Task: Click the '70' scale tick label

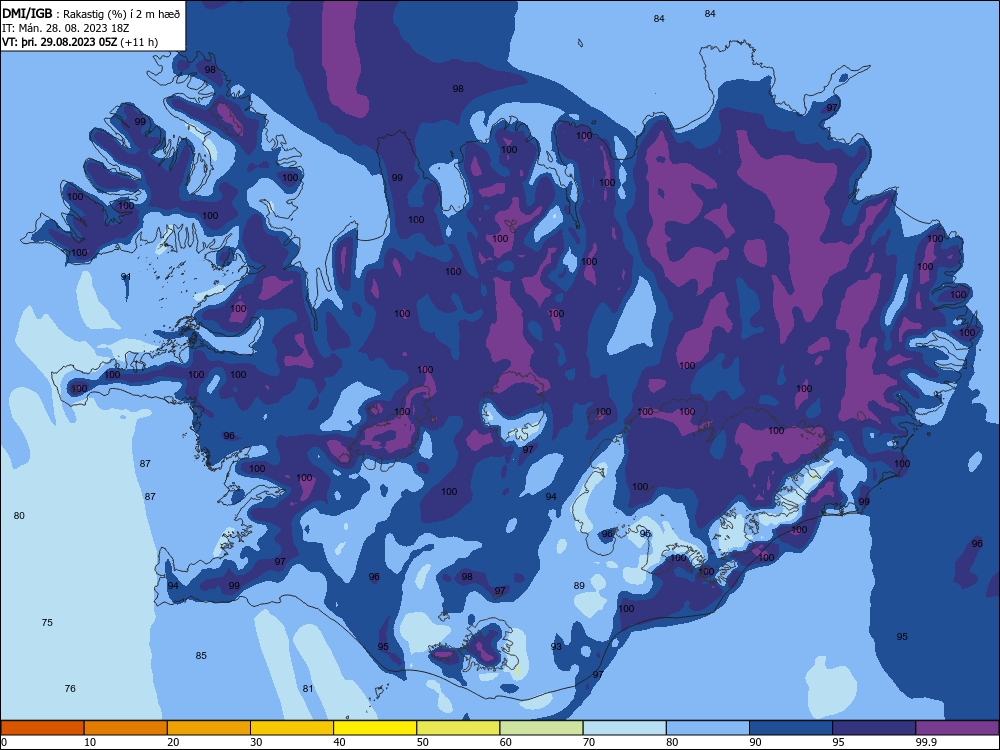Action: pos(589,742)
